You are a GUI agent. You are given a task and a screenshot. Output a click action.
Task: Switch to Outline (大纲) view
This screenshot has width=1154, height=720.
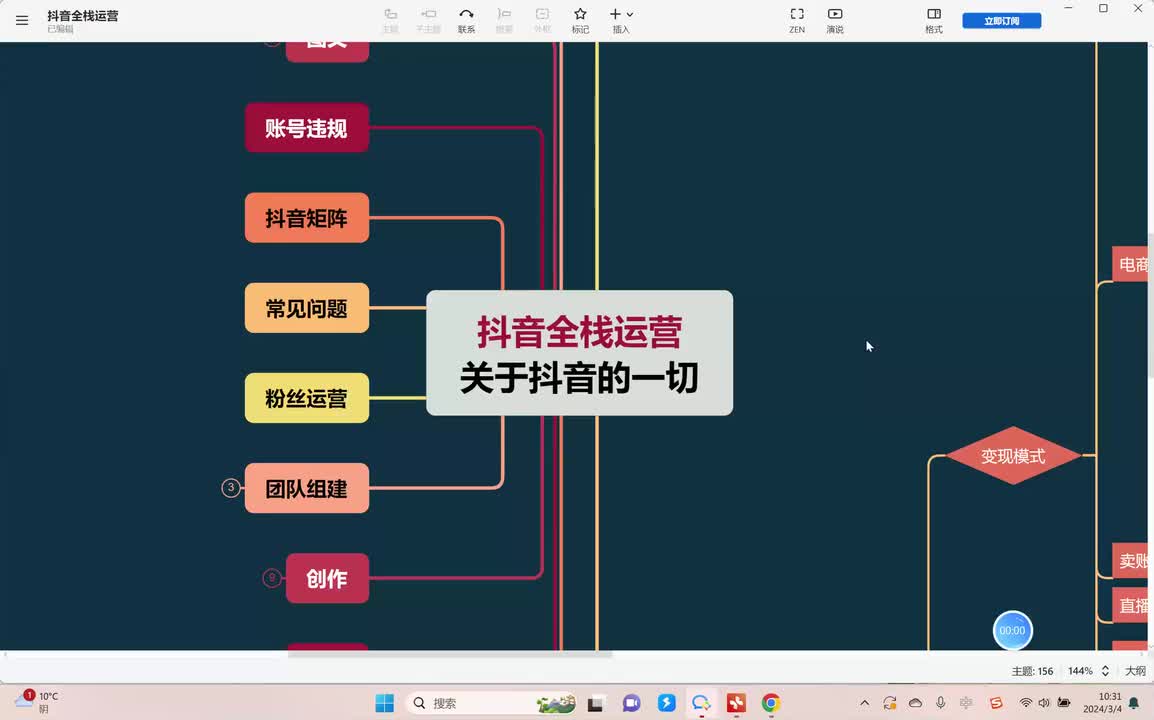tap(1135, 671)
